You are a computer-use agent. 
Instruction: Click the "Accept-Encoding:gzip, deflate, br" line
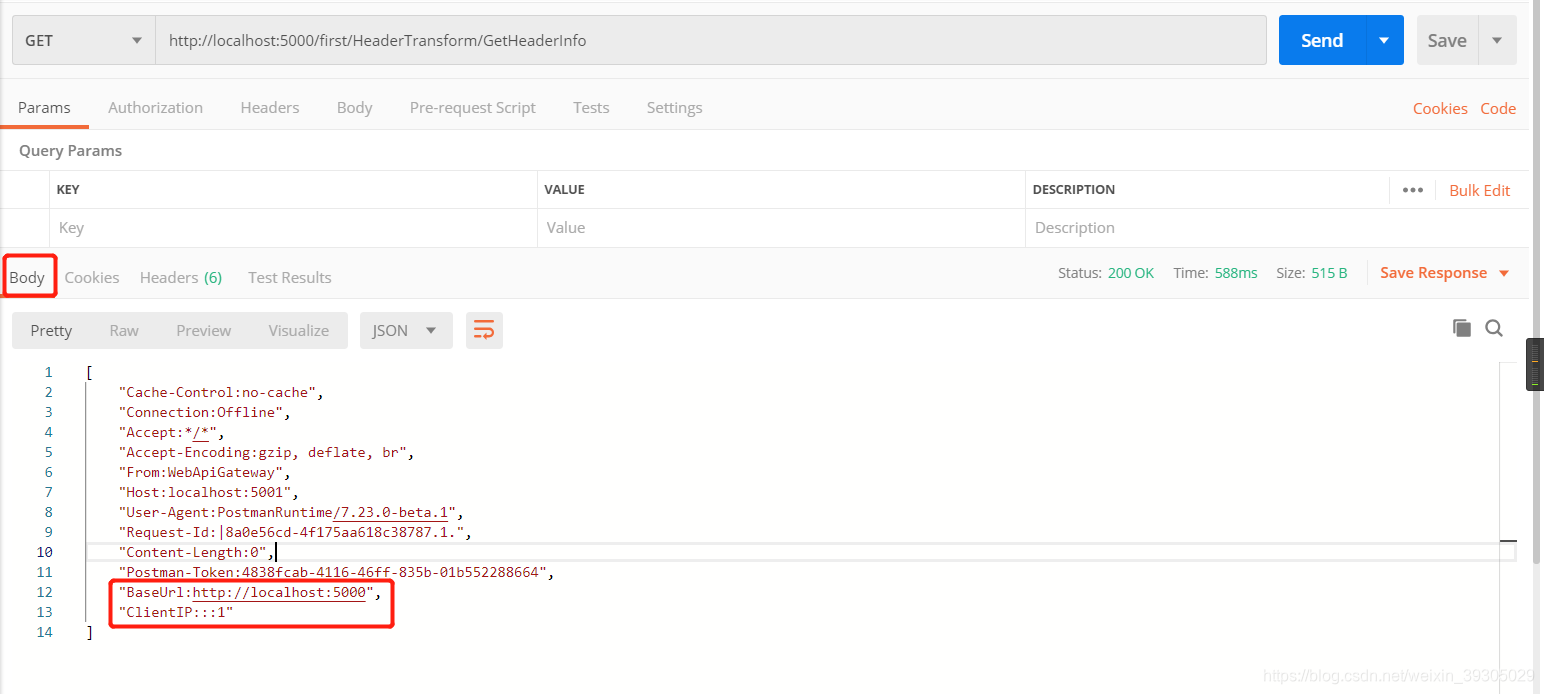click(266, 452)
